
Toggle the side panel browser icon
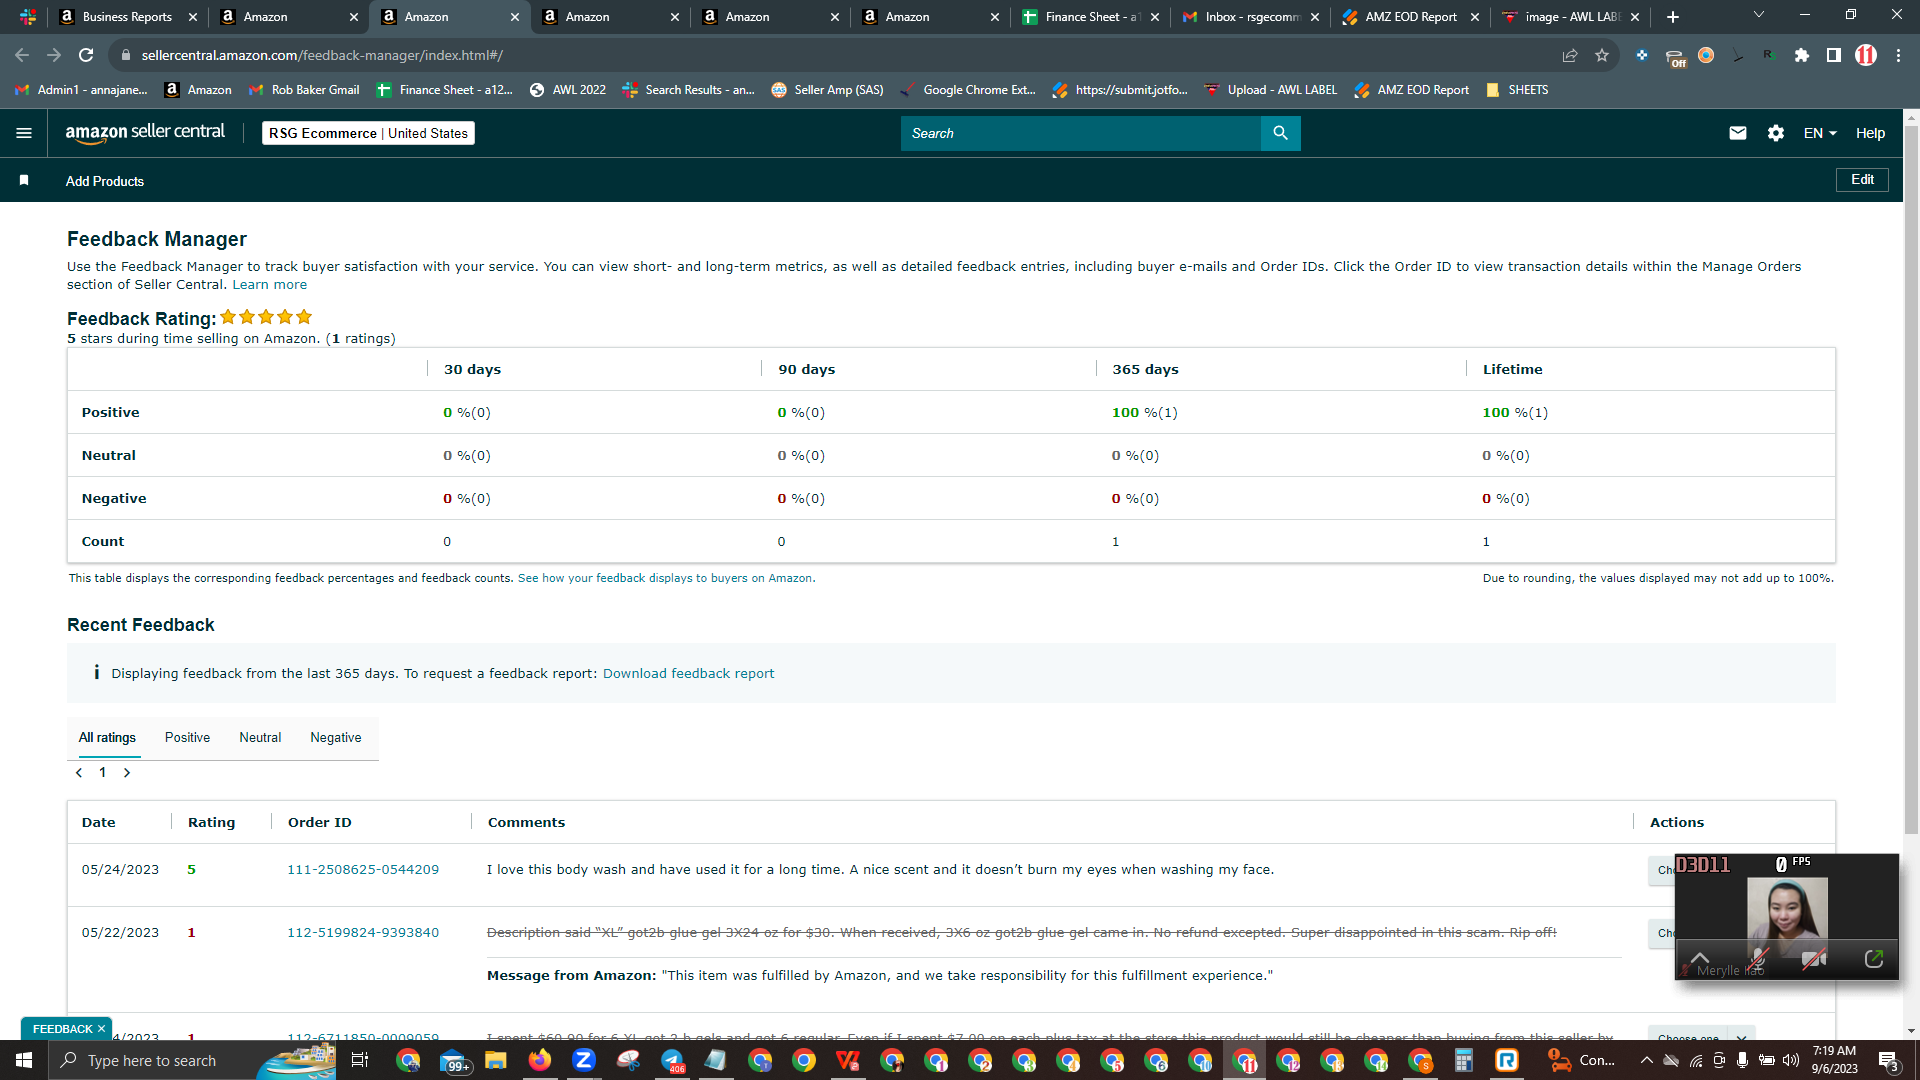click(1834, 55)
